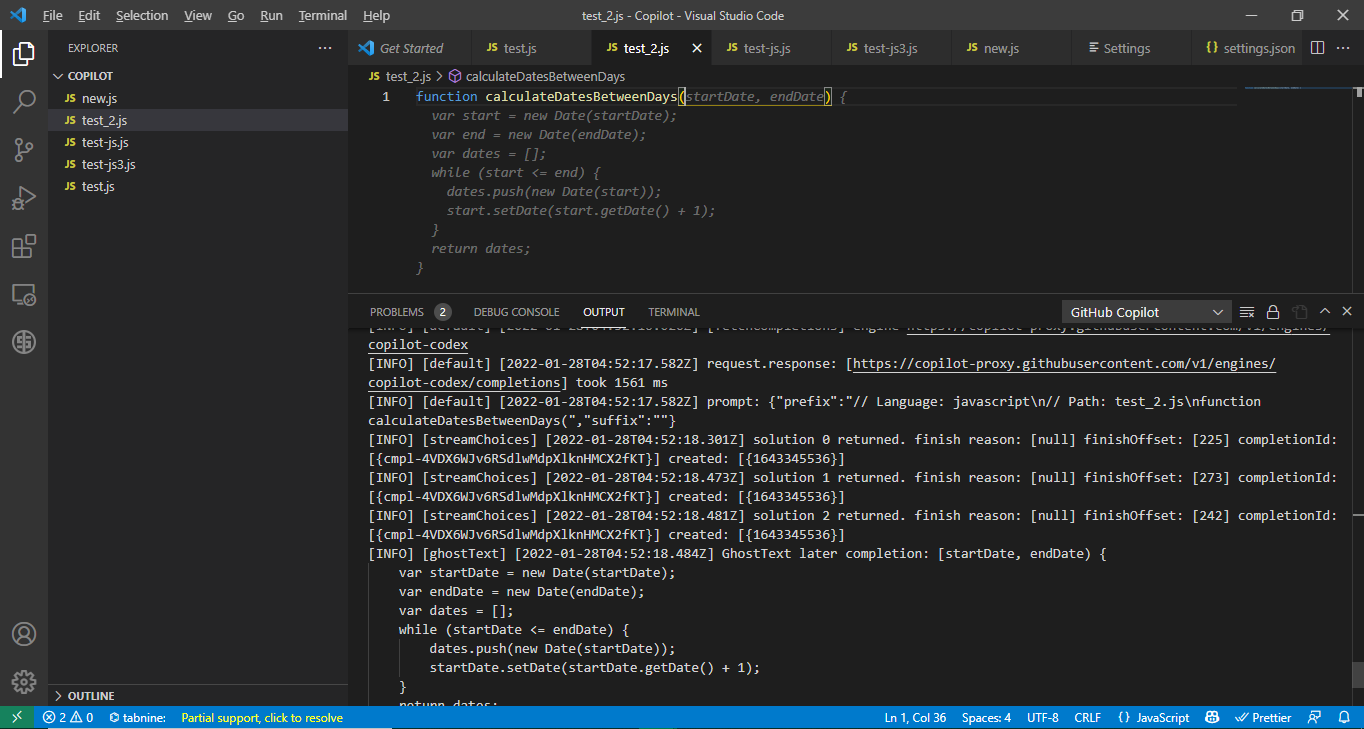
Task: Close the bottom panel
Action: pos(1348,312)
